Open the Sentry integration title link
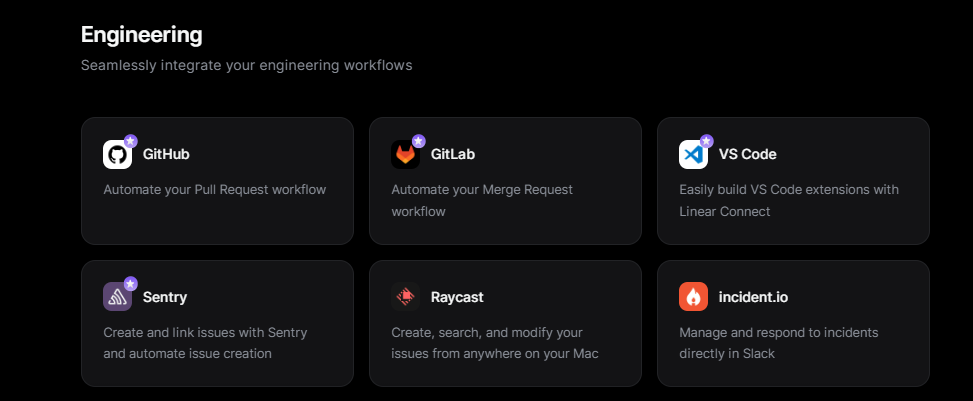Image resolution: width=973 pixels, height=401 pixels. 165,297
